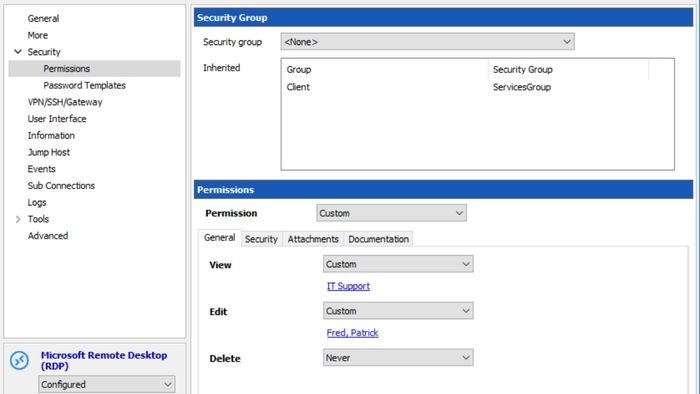Screen dimensions: 700x394
Task: Open the Delete permission dropdown
Action: [398, 358]
